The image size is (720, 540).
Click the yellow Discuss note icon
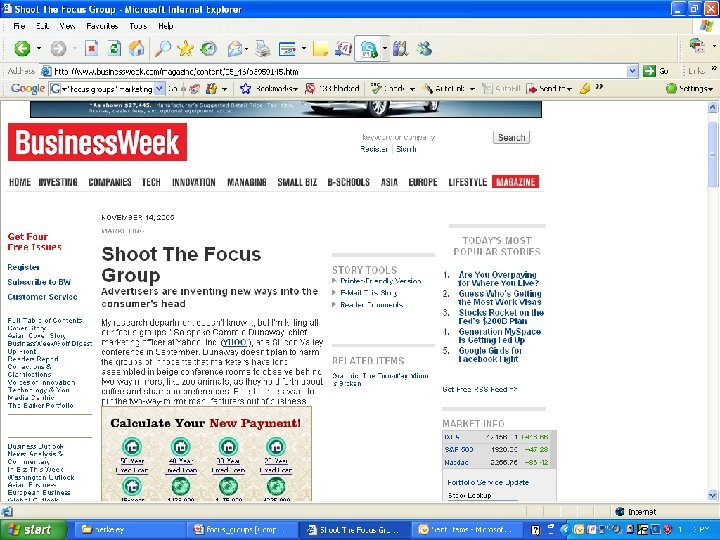321,48
